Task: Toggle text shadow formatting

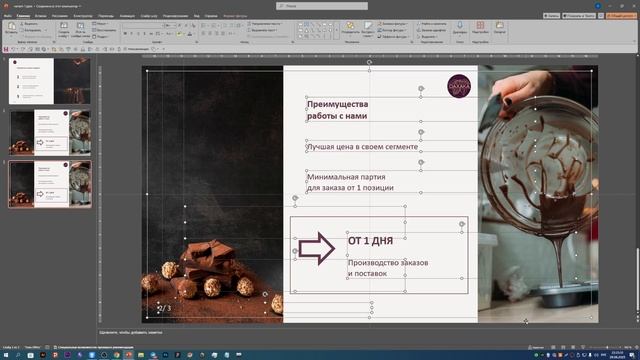Action: point(144,33)
